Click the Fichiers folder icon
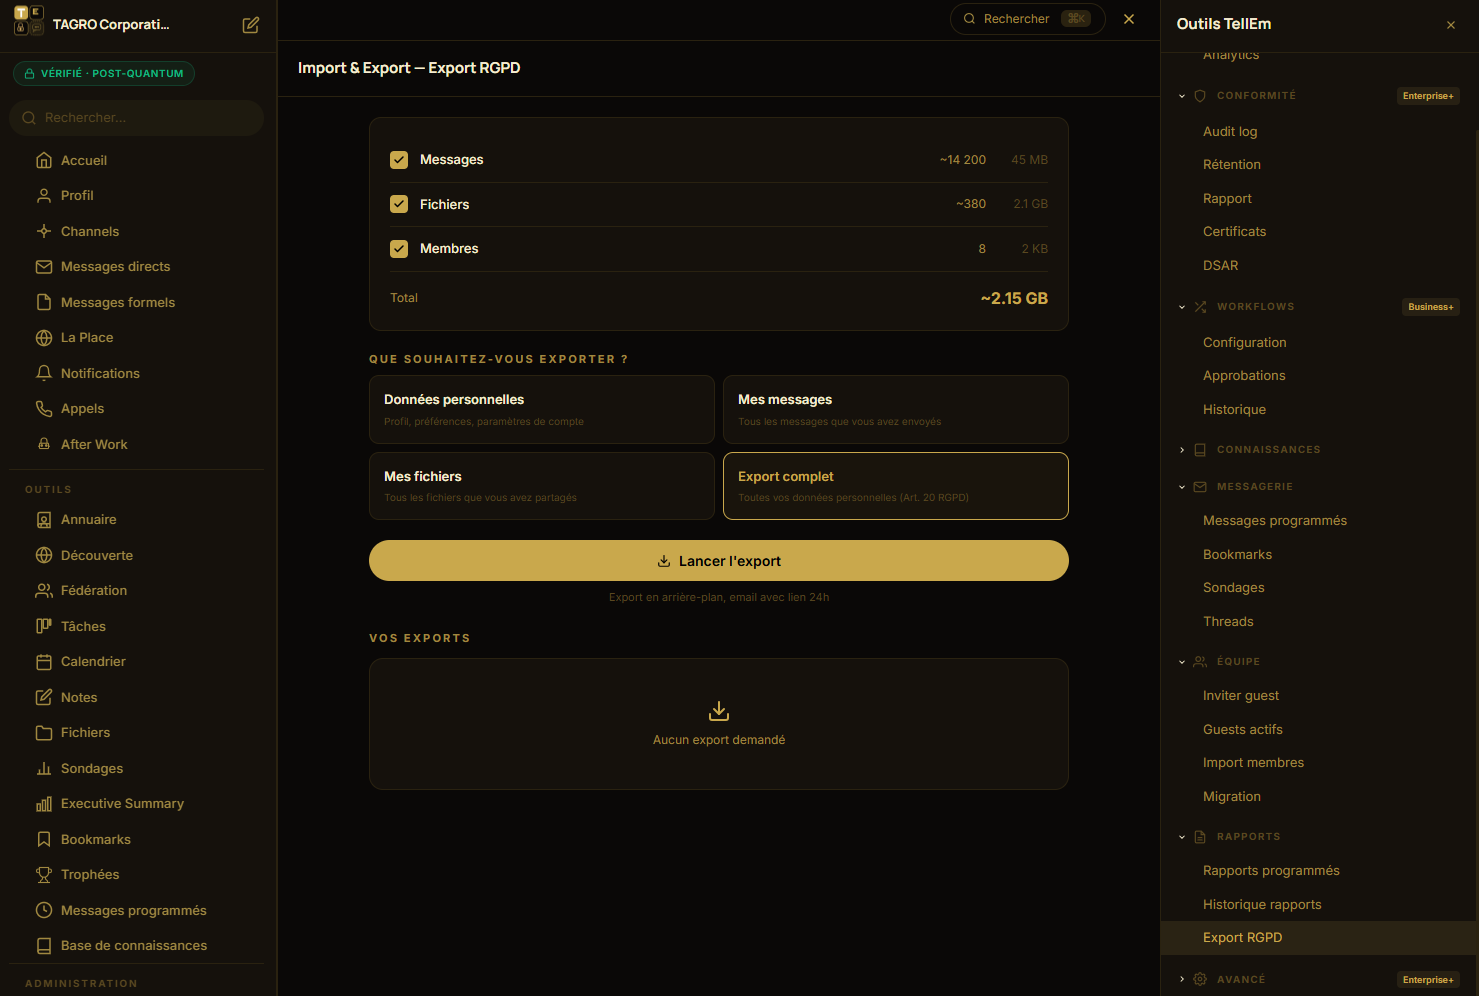1479x996 pixels. click(44, 733)
